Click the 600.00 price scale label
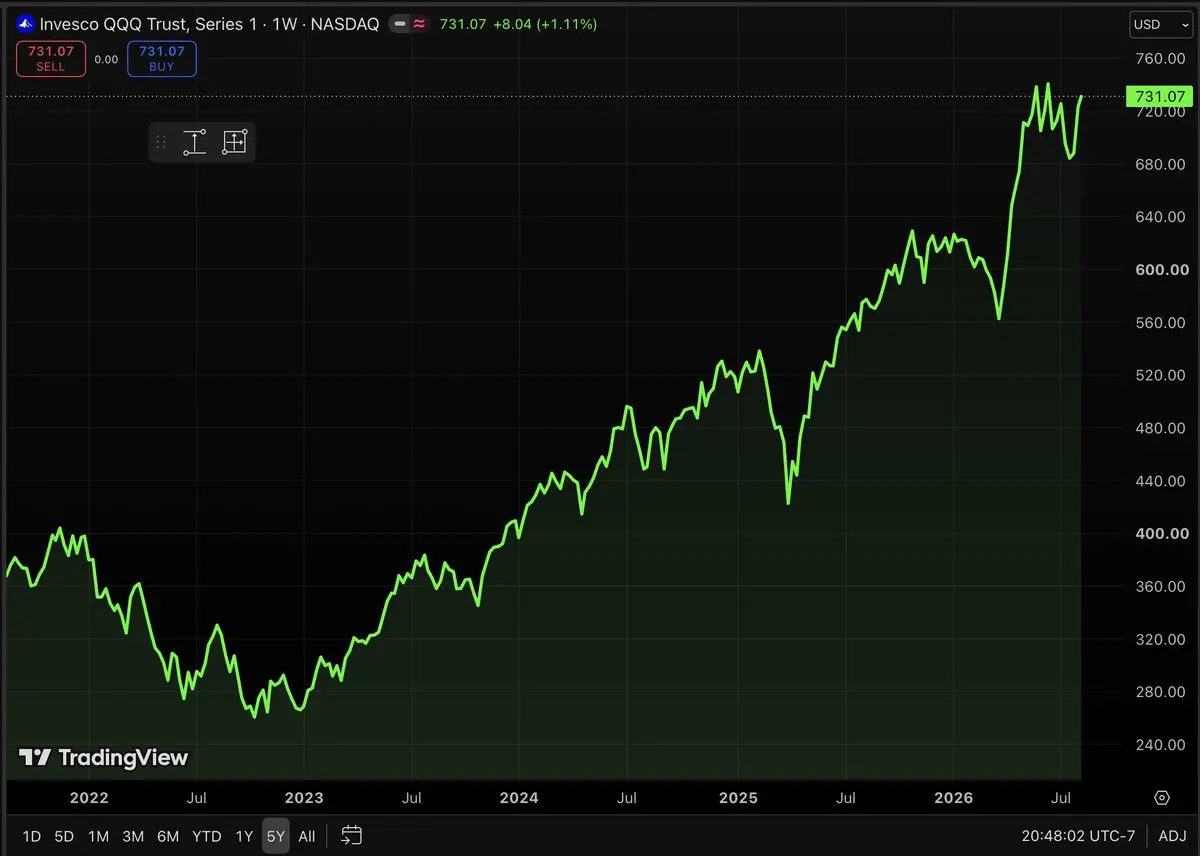 point(1160,270)
